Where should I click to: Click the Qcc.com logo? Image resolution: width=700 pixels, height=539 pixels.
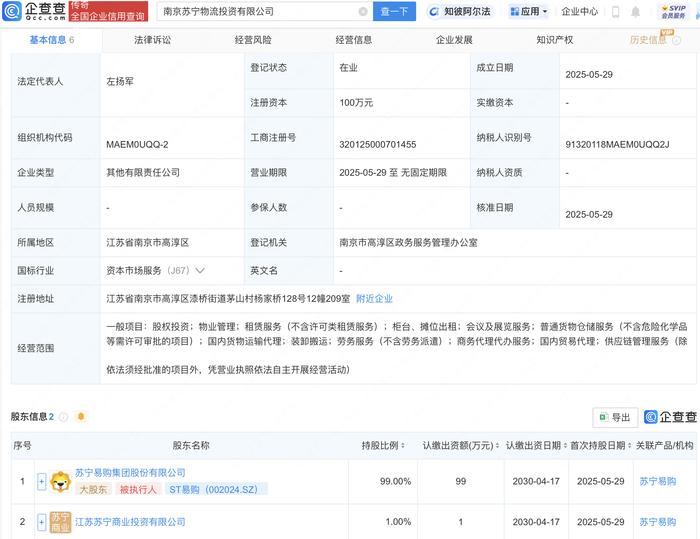pyautogui.click(x=34, y=11)
